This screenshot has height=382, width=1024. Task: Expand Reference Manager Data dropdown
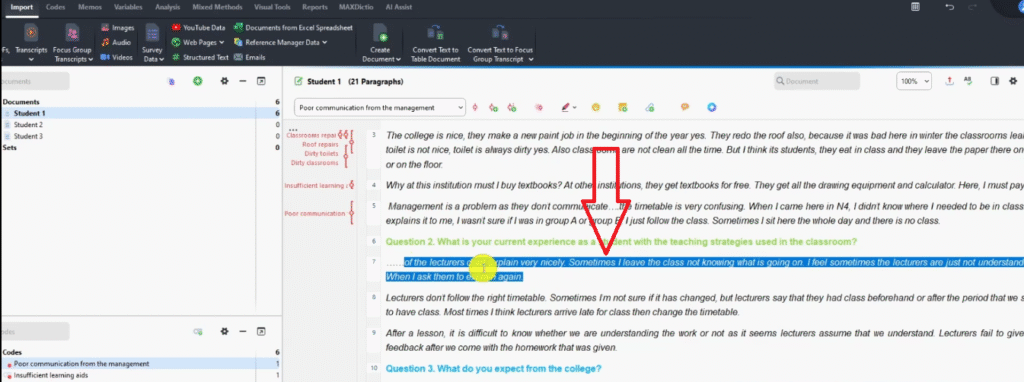tap(280, 42)
